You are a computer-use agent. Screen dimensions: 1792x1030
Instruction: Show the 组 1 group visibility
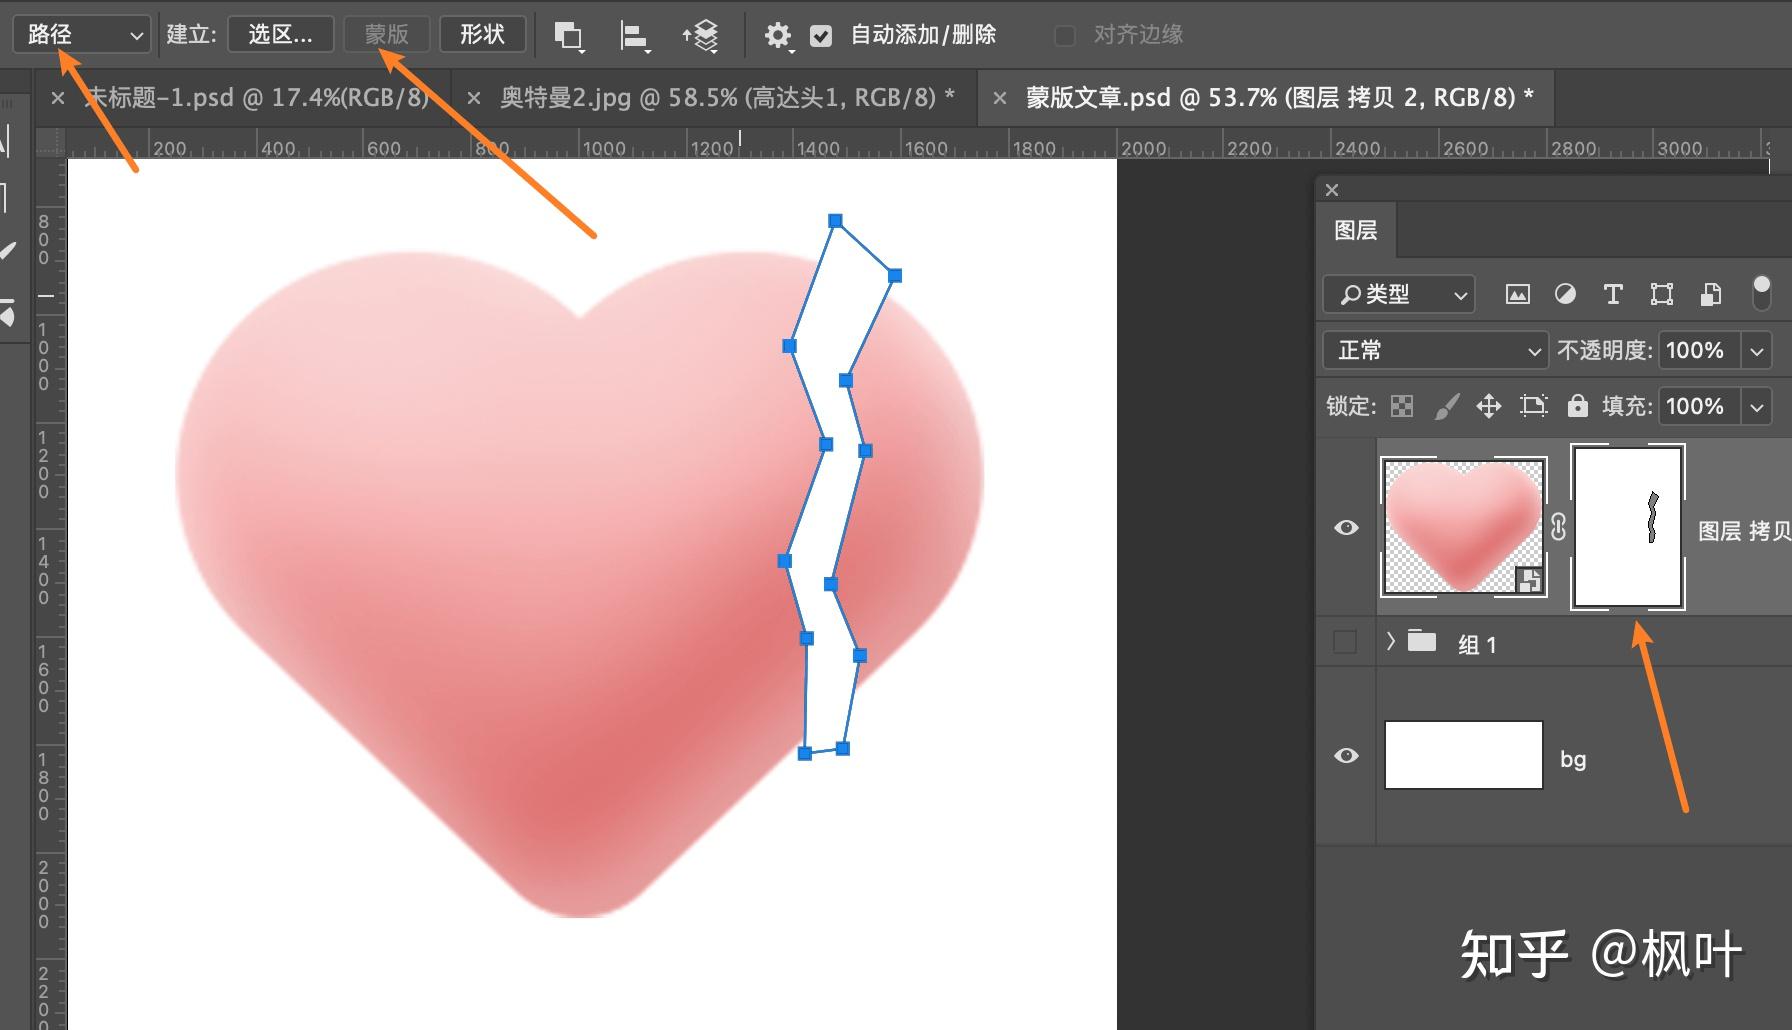[x=1346, y=642]
